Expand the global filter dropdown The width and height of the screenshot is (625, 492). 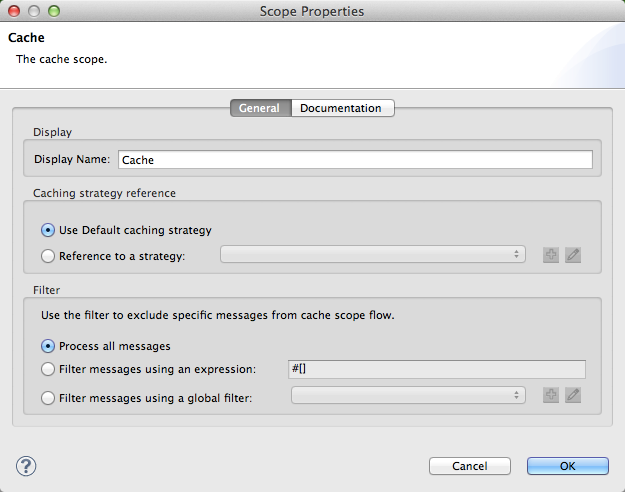(407, 395)
